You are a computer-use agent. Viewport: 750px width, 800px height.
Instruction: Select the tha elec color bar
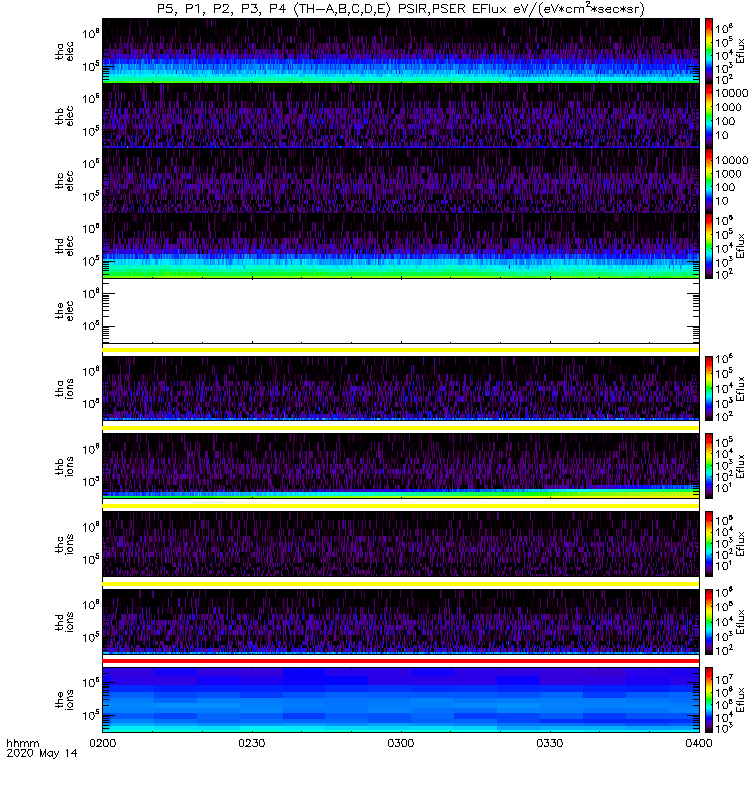pos(709,51)
